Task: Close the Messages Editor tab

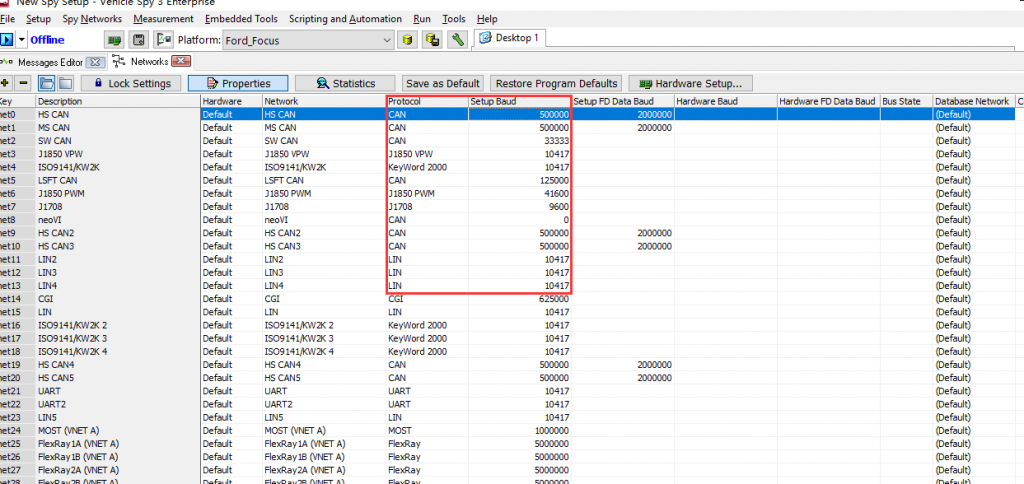Action: coord(96,62)
